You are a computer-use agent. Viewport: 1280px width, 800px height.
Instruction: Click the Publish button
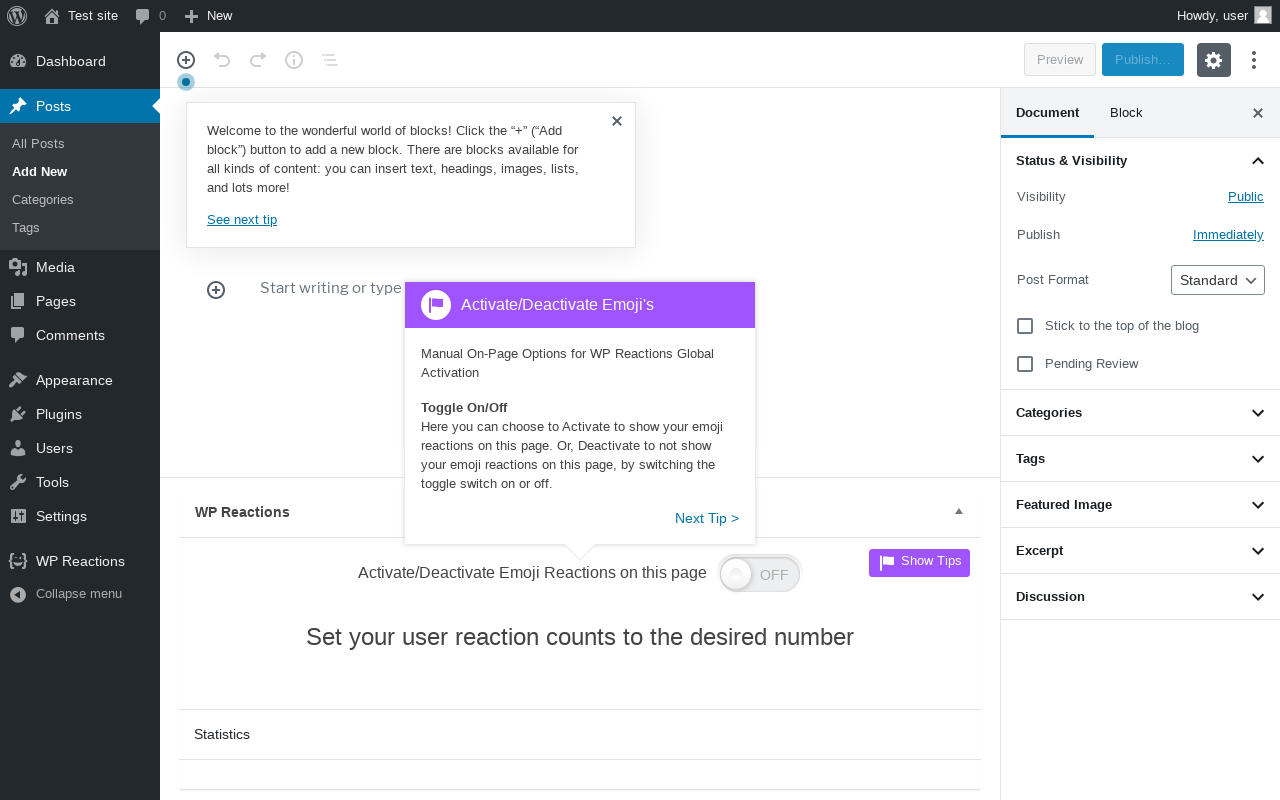click(x=1143, y=60)
